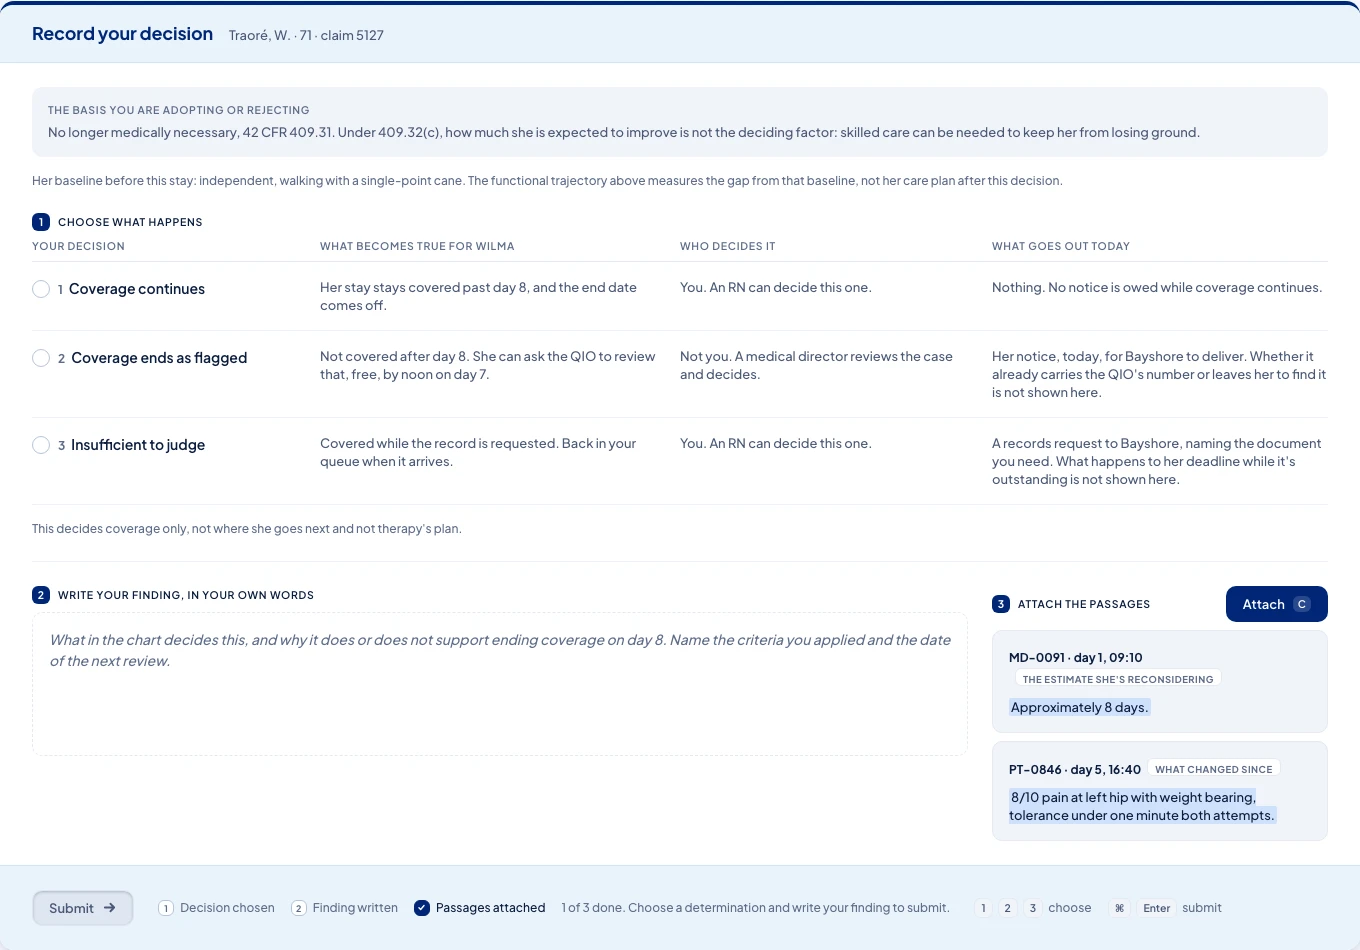
Task: Click 'Her stay stays covered past day 8' cell
Action: pos(478,296)
